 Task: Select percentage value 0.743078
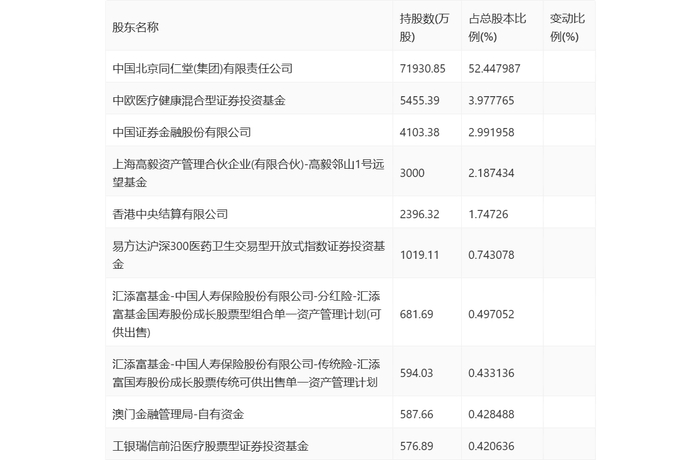pos(491,255)
